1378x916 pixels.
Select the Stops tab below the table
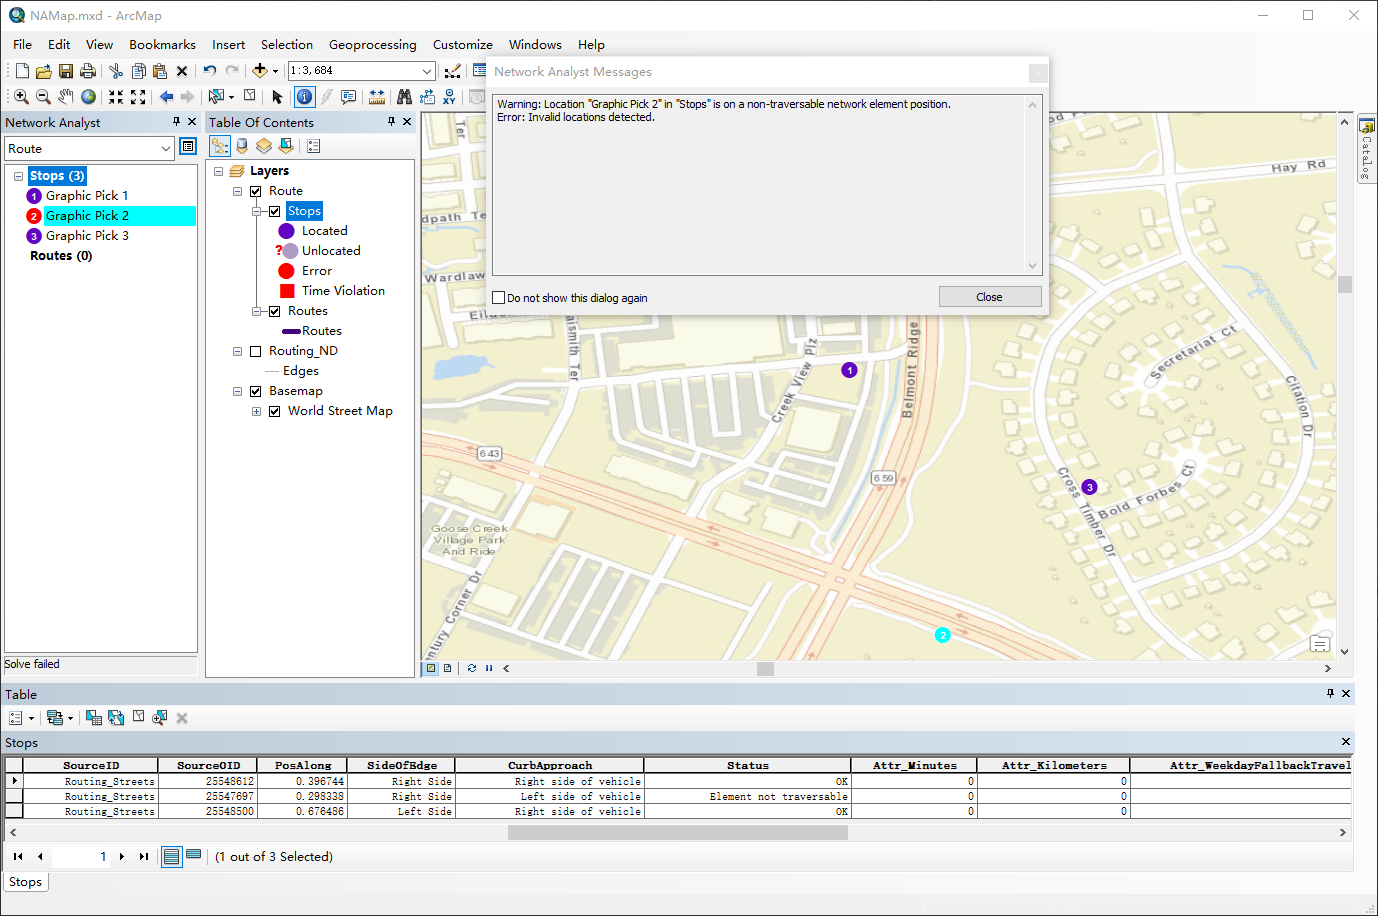coord(26,882)
